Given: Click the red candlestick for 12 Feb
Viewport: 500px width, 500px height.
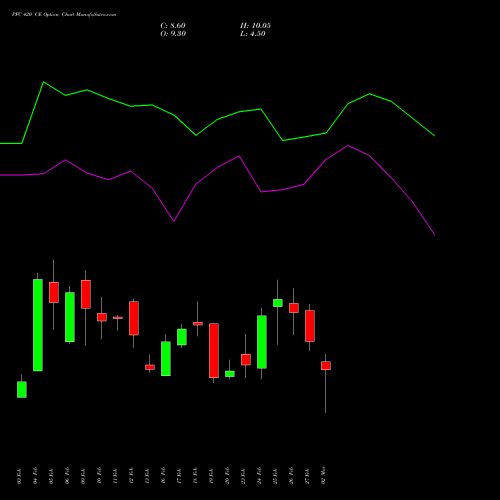Looking at the screenshot, I should click(134, 318).
